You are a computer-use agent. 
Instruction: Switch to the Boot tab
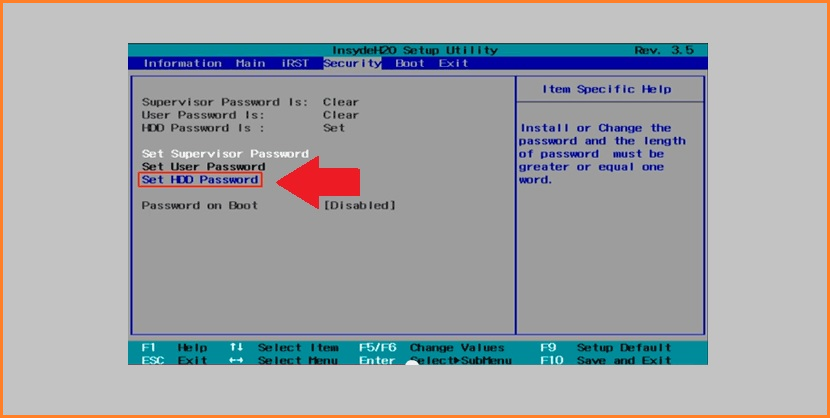point(410,63)
